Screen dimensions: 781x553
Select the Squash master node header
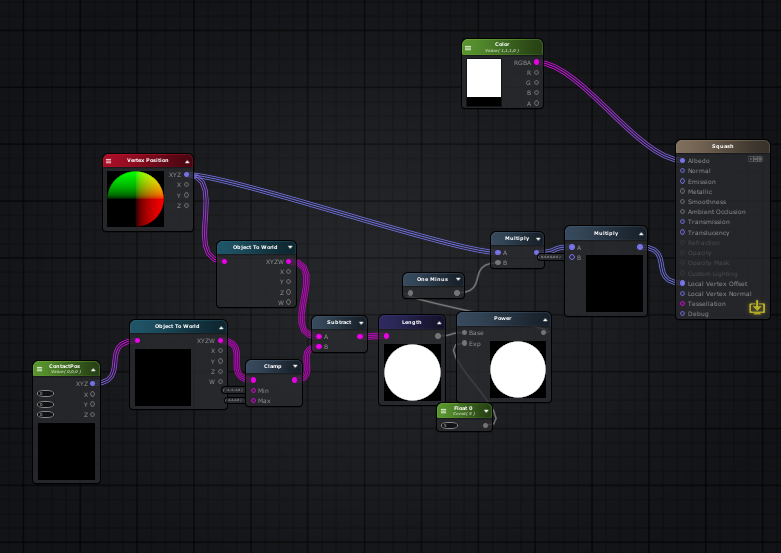(x=722, y=146)
